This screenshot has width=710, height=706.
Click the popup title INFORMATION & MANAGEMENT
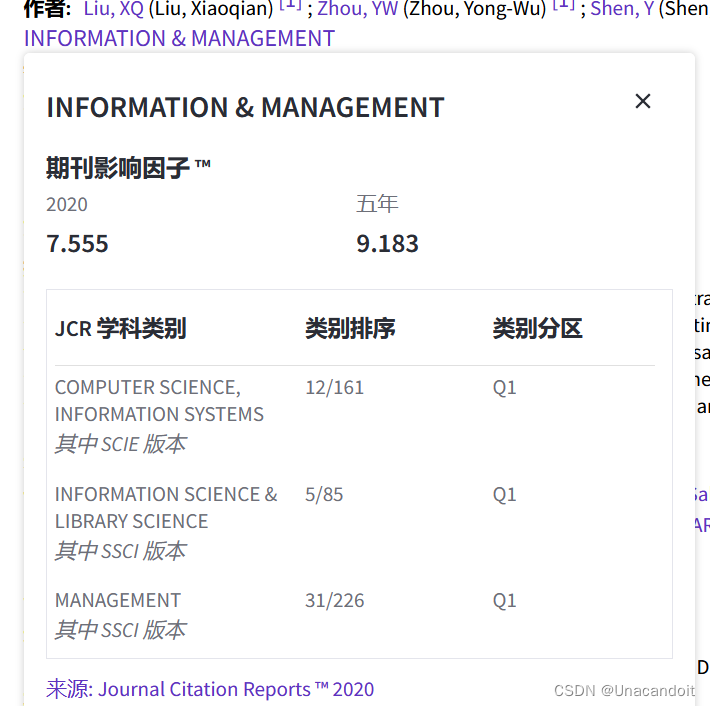245,108
